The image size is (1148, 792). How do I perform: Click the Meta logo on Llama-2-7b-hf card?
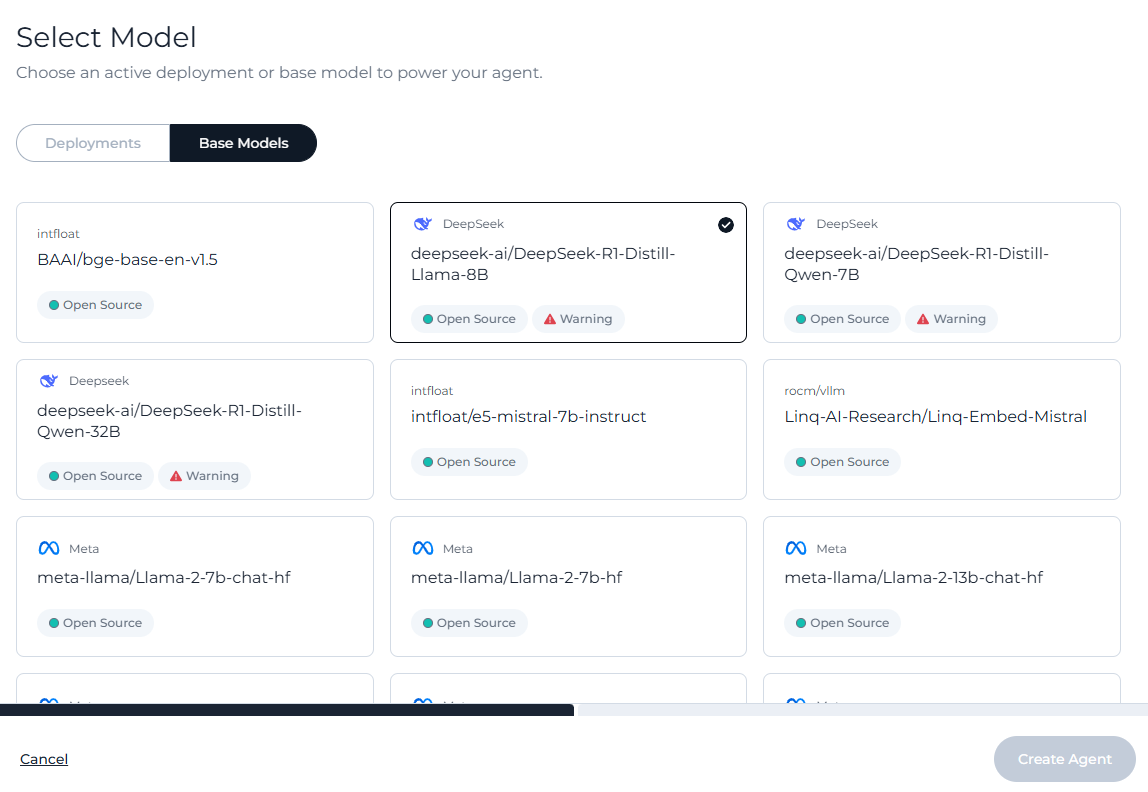click(422, 548)
